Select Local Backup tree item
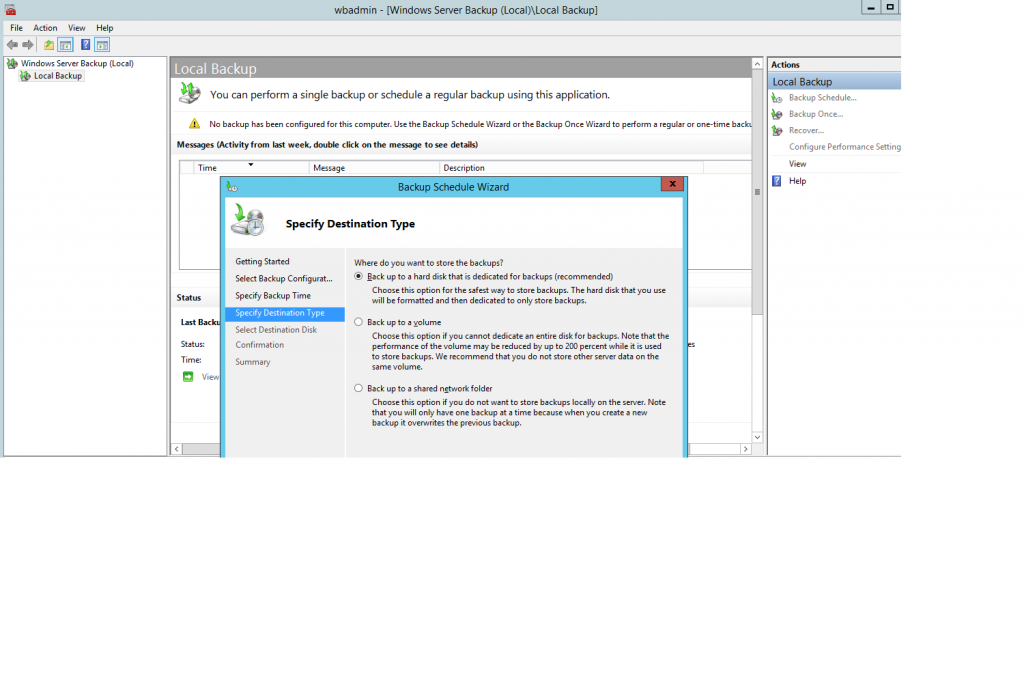1024x683 pixels. point(57,76)
